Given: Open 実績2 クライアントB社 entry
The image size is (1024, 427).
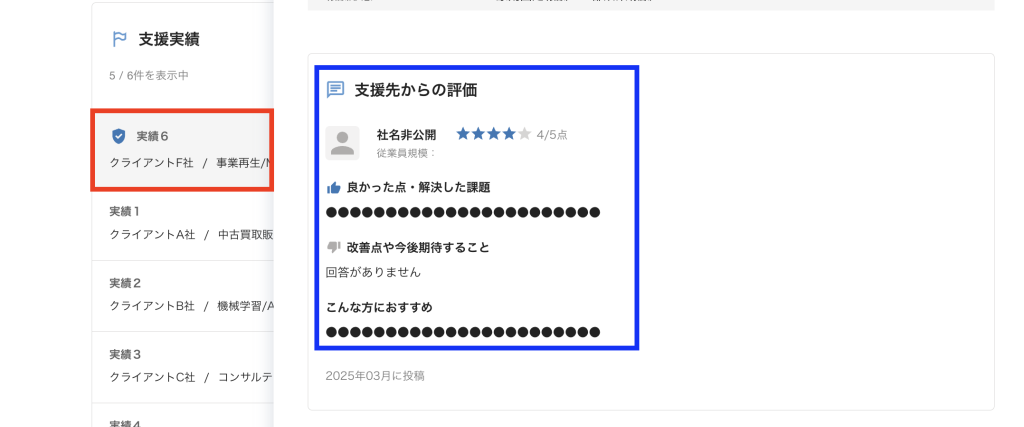Looking at the screenshot, I should point(182,296).
